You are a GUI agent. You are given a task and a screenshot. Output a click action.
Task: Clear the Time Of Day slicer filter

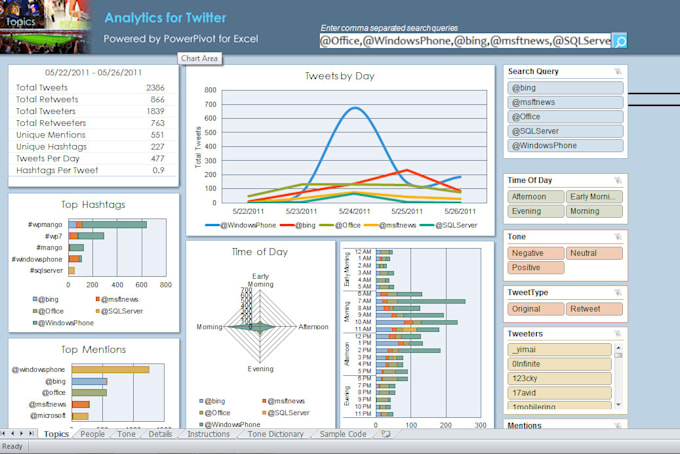618,180
